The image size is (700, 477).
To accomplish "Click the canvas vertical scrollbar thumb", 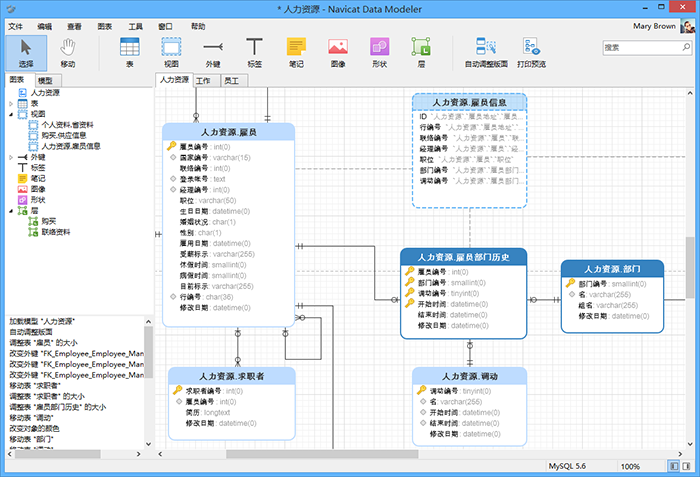I will (x=690, y=268).
